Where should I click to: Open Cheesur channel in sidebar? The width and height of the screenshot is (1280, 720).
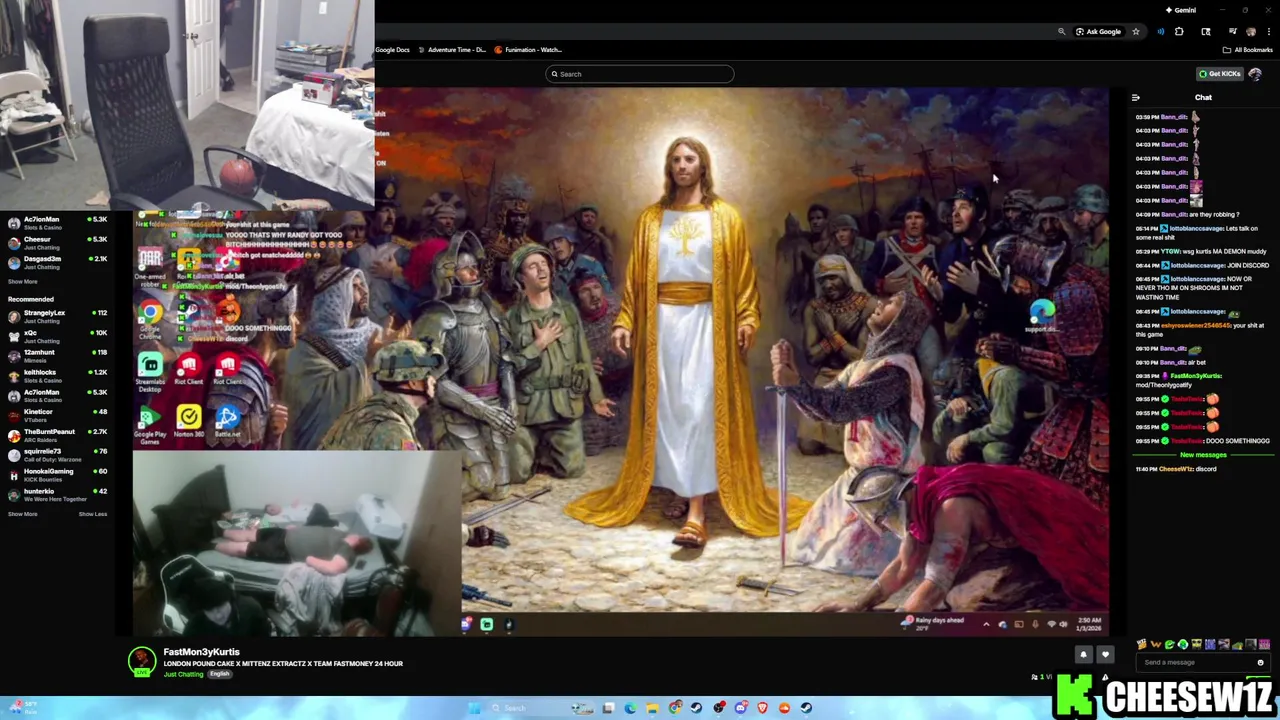58,243
